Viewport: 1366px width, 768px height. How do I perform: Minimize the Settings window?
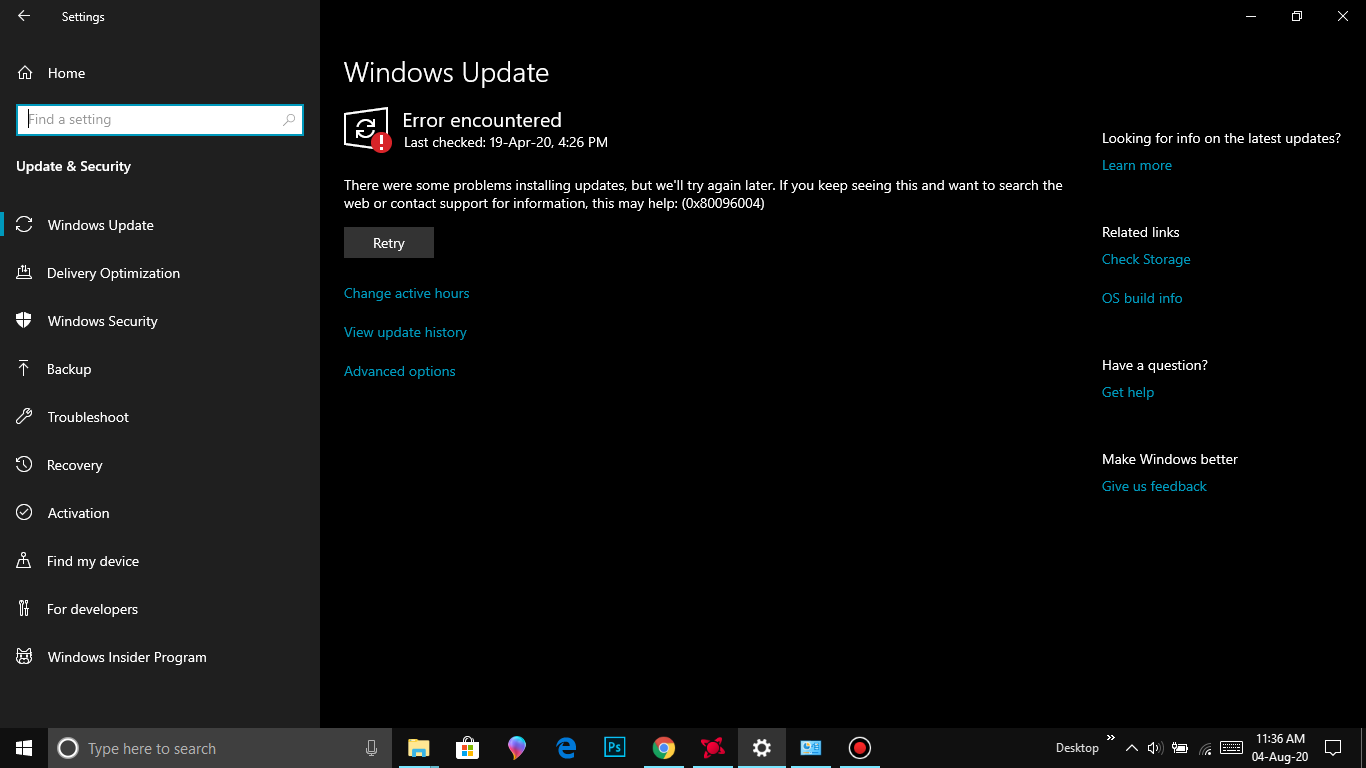(x=1251, y=16)
